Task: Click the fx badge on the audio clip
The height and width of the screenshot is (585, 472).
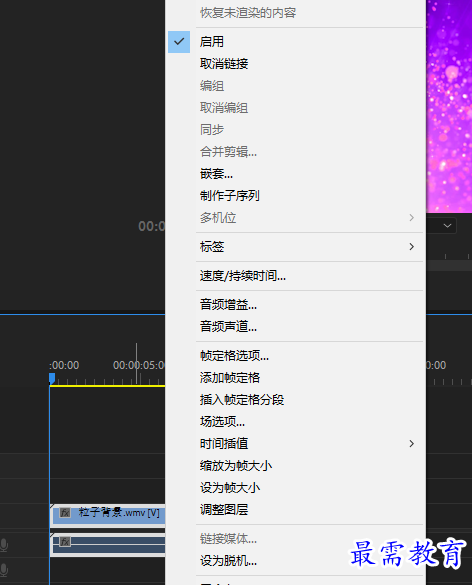Action: 65,541
